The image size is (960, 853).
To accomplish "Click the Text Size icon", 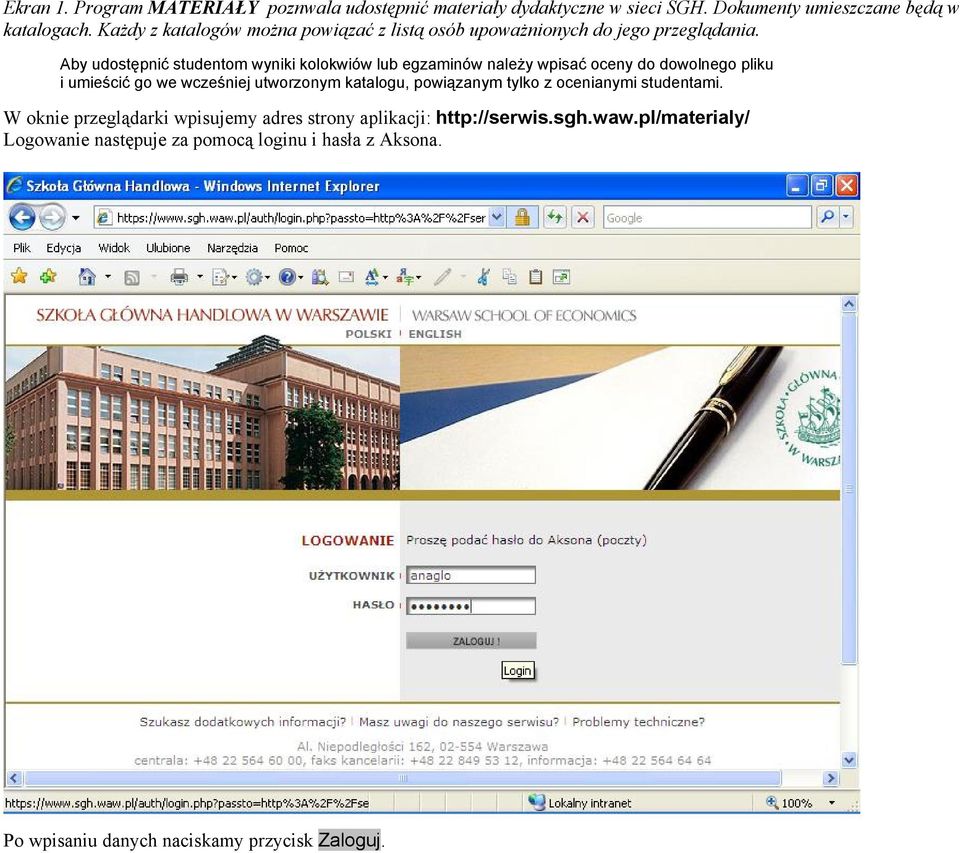I will point(372,277).
